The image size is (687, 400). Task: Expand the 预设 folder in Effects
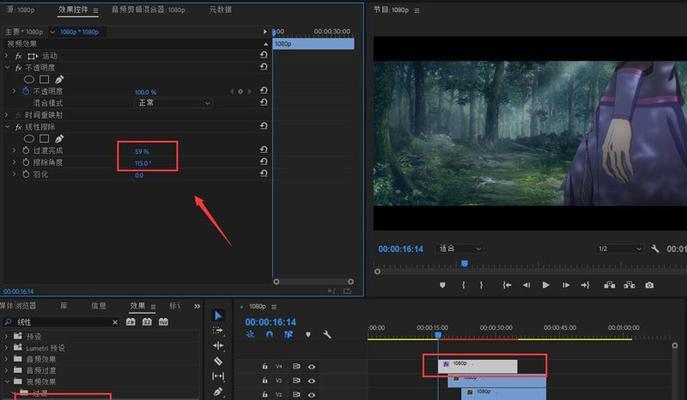(x=6, y=336)
